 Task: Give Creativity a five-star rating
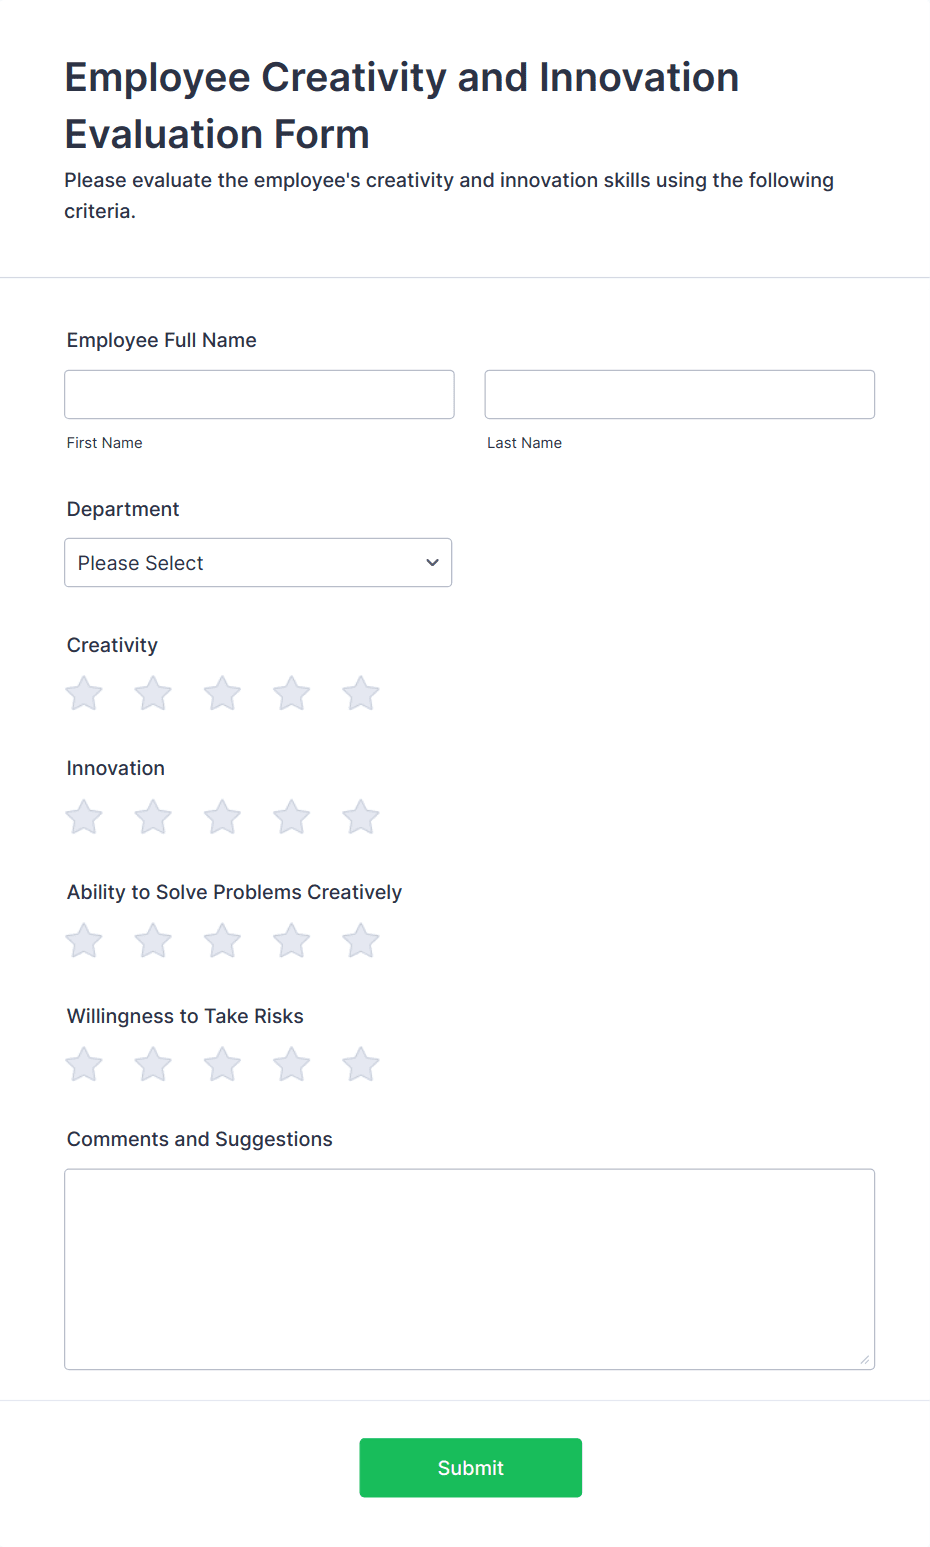[x=361, y=693]
